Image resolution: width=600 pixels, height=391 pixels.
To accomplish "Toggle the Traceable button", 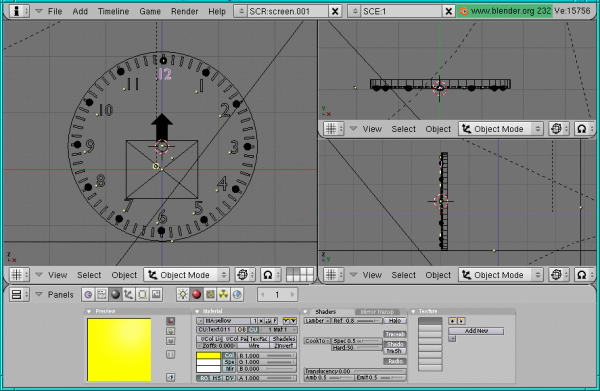I will click(395, 334).
